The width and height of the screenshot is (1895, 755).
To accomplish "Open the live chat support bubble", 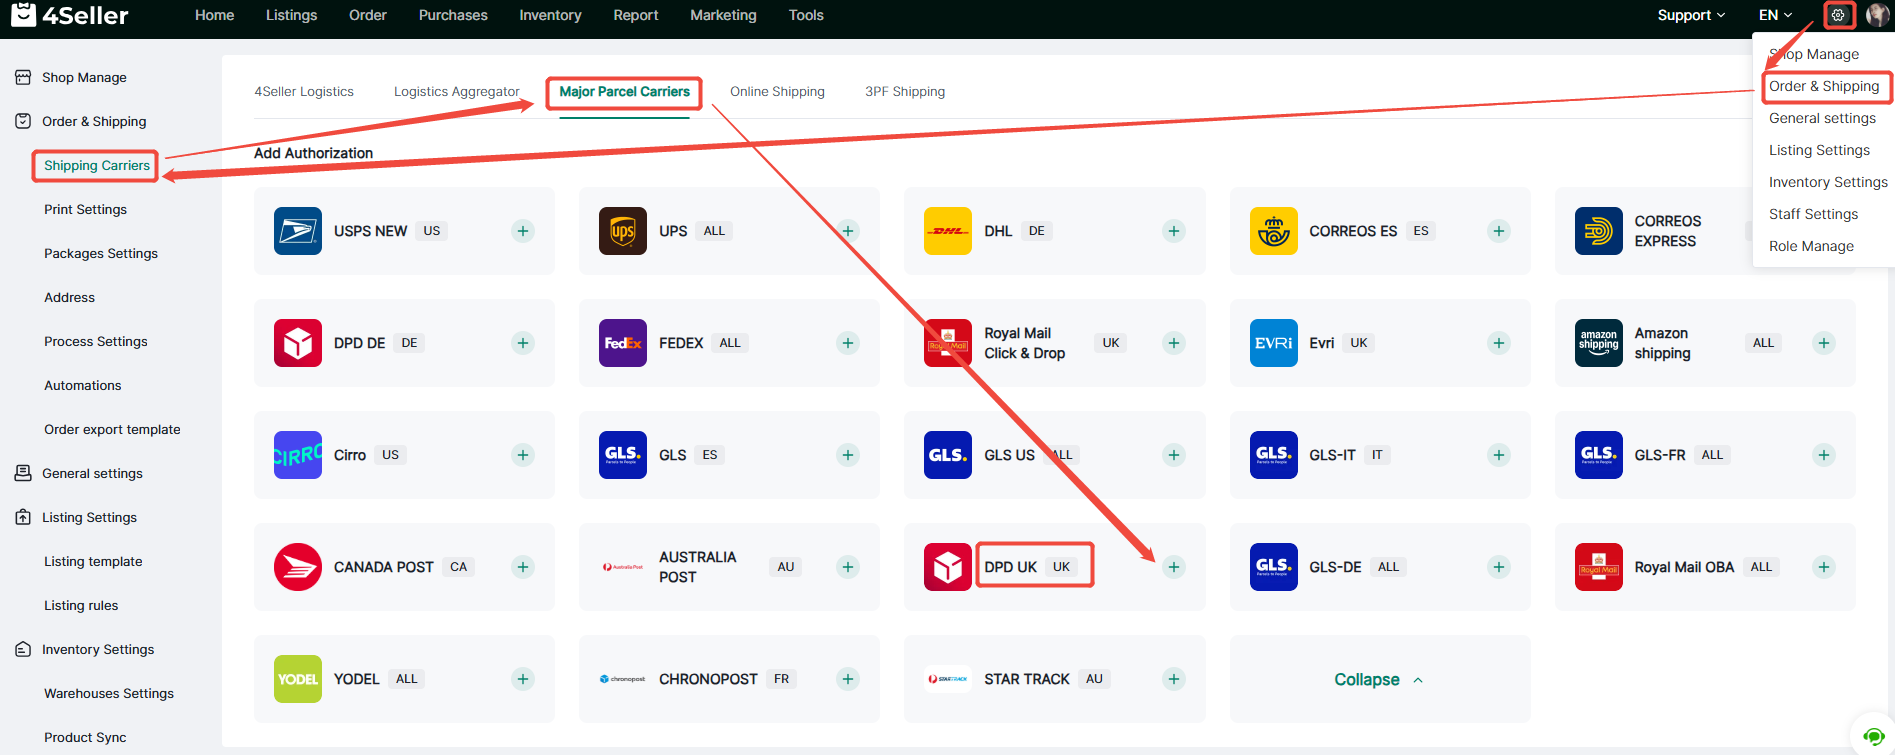I will [1873, 737].
